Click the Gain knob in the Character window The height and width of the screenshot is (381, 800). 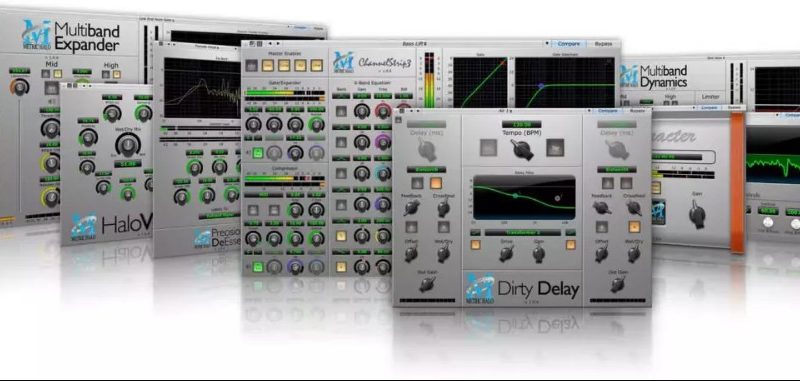(697, 215)
